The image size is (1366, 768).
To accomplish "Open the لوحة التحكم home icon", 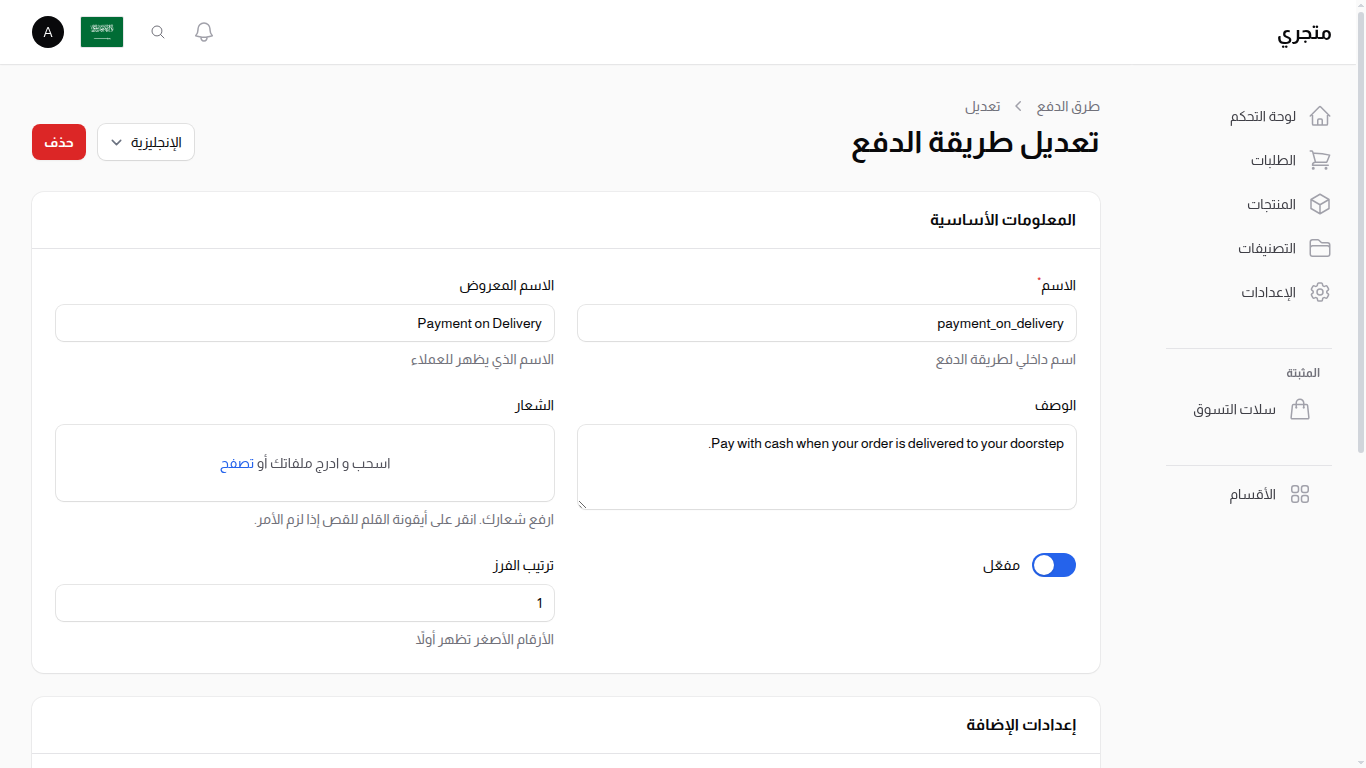I will point(1320,116).
